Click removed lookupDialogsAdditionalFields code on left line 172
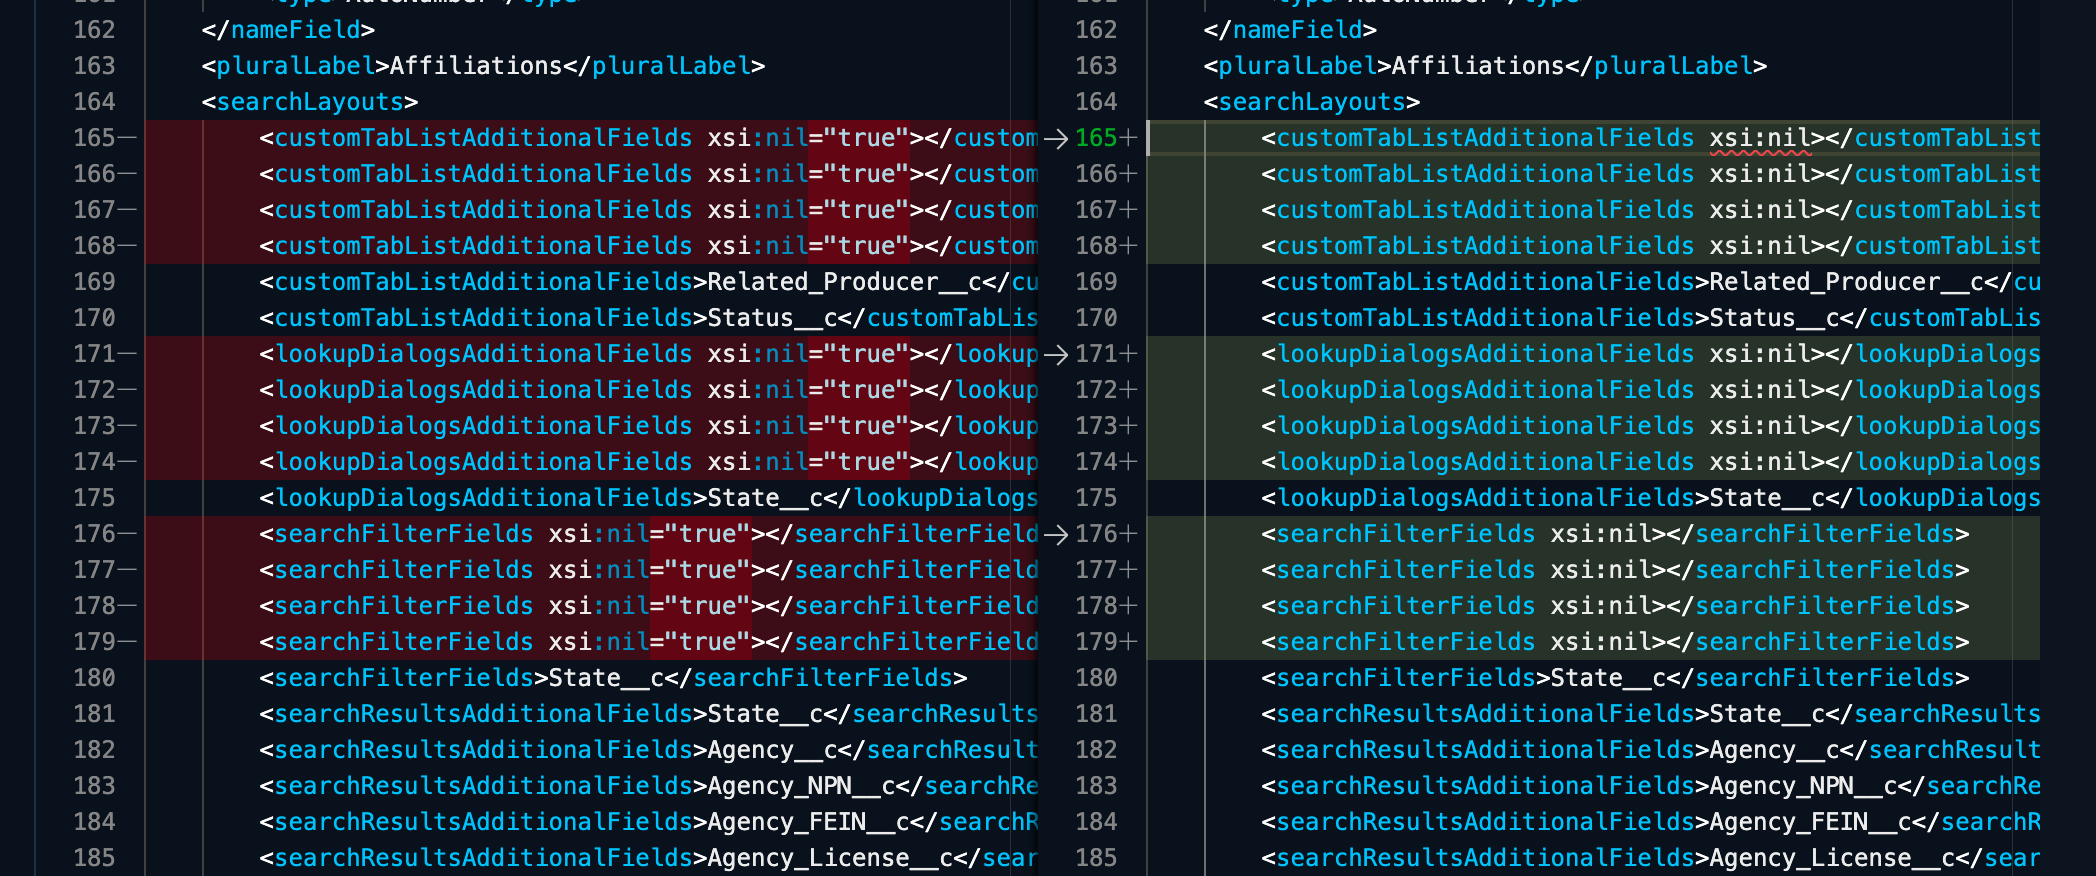 pyautogui.click(x=648, y=390)
